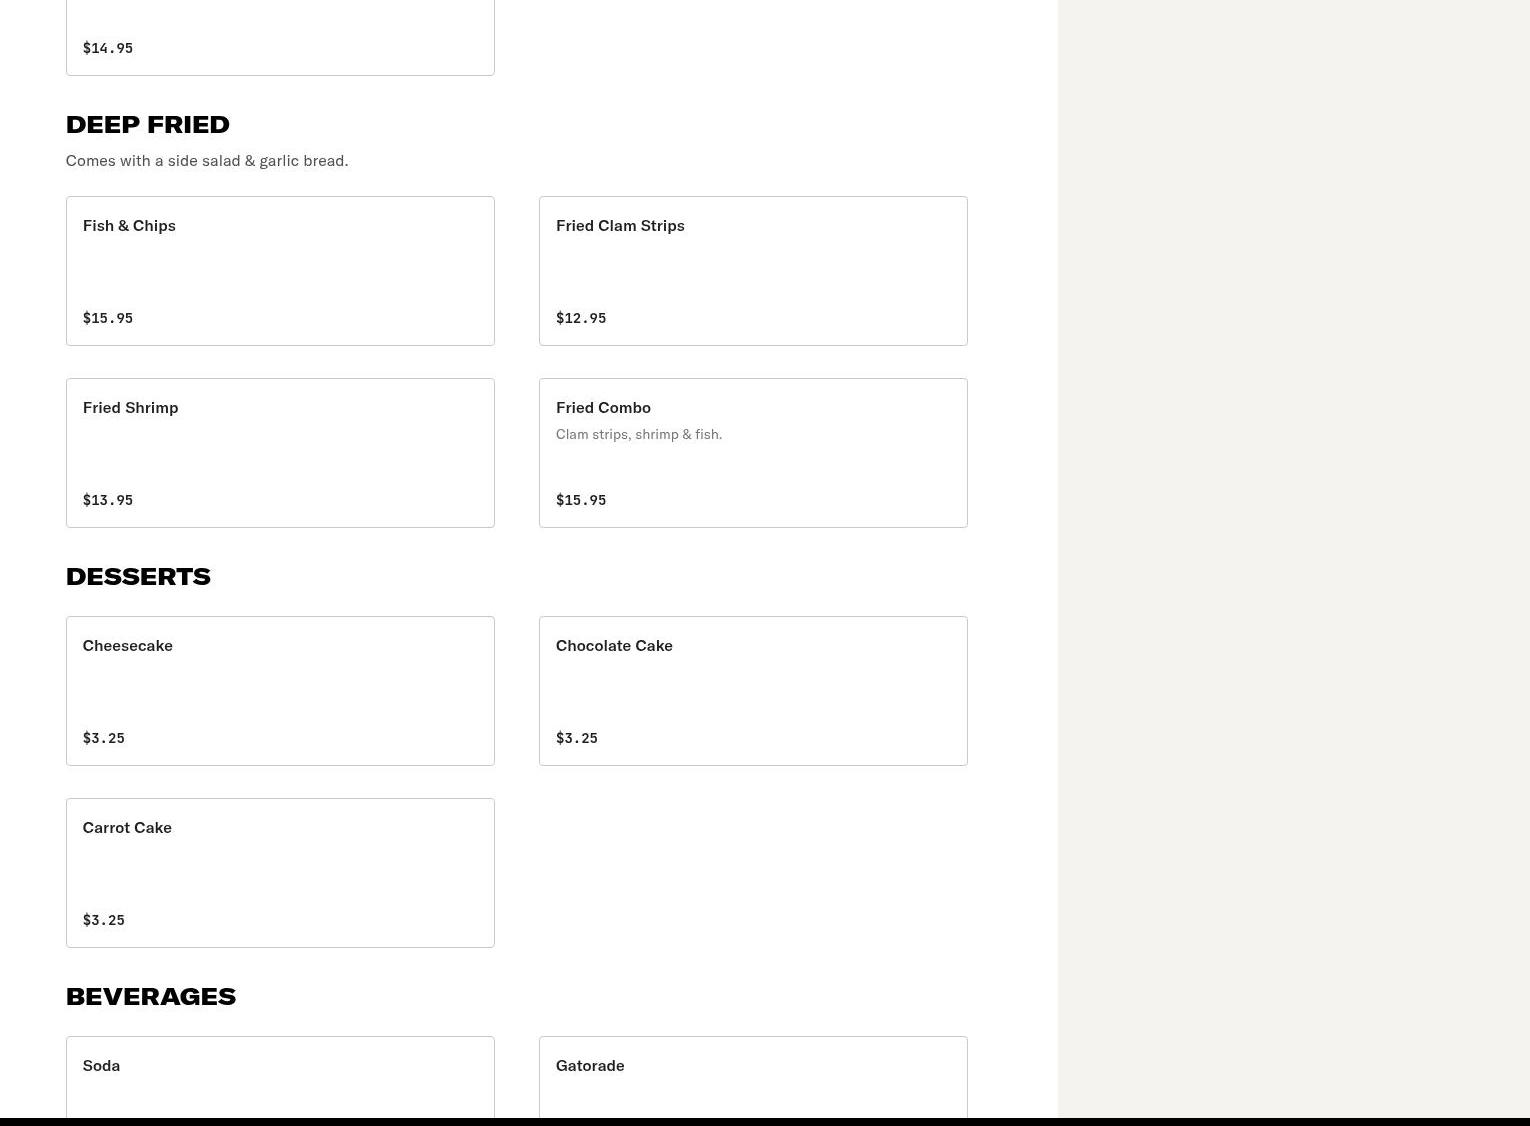The height and width of the screenshot is (1126, 1530).
Task: Click the Desserts section heading
Action: pyautogui.click(x=138, y=576)
